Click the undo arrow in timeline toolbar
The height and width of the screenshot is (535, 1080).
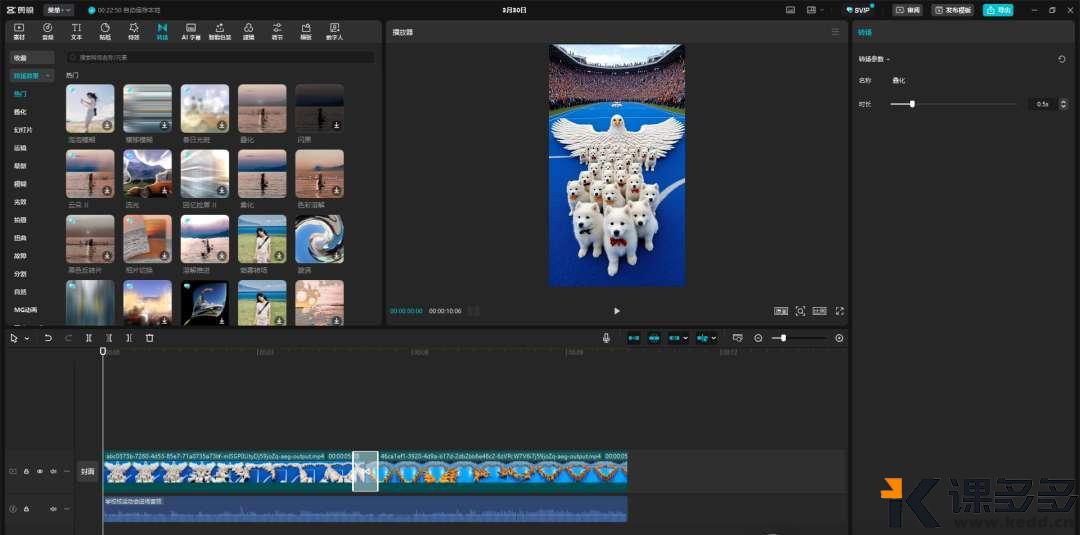tap(47, 338)
